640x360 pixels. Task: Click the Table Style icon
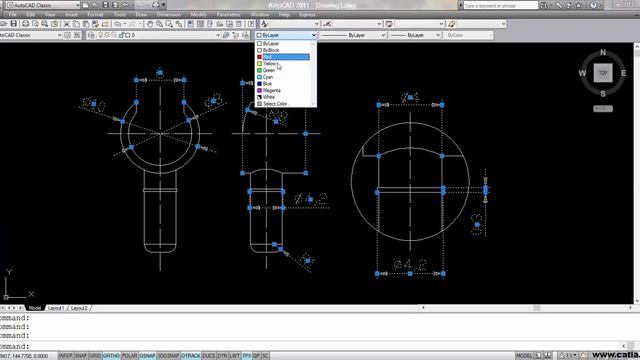(x=389, y=24)
